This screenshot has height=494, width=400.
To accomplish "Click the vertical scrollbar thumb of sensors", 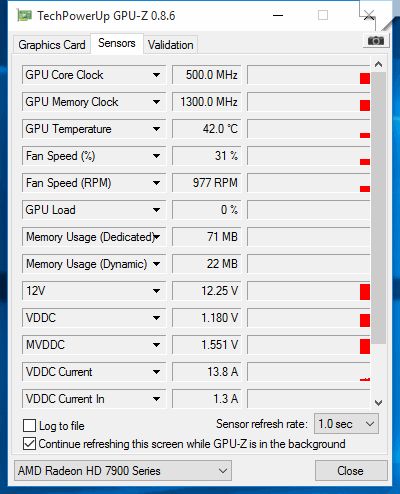I will (378, 208).
